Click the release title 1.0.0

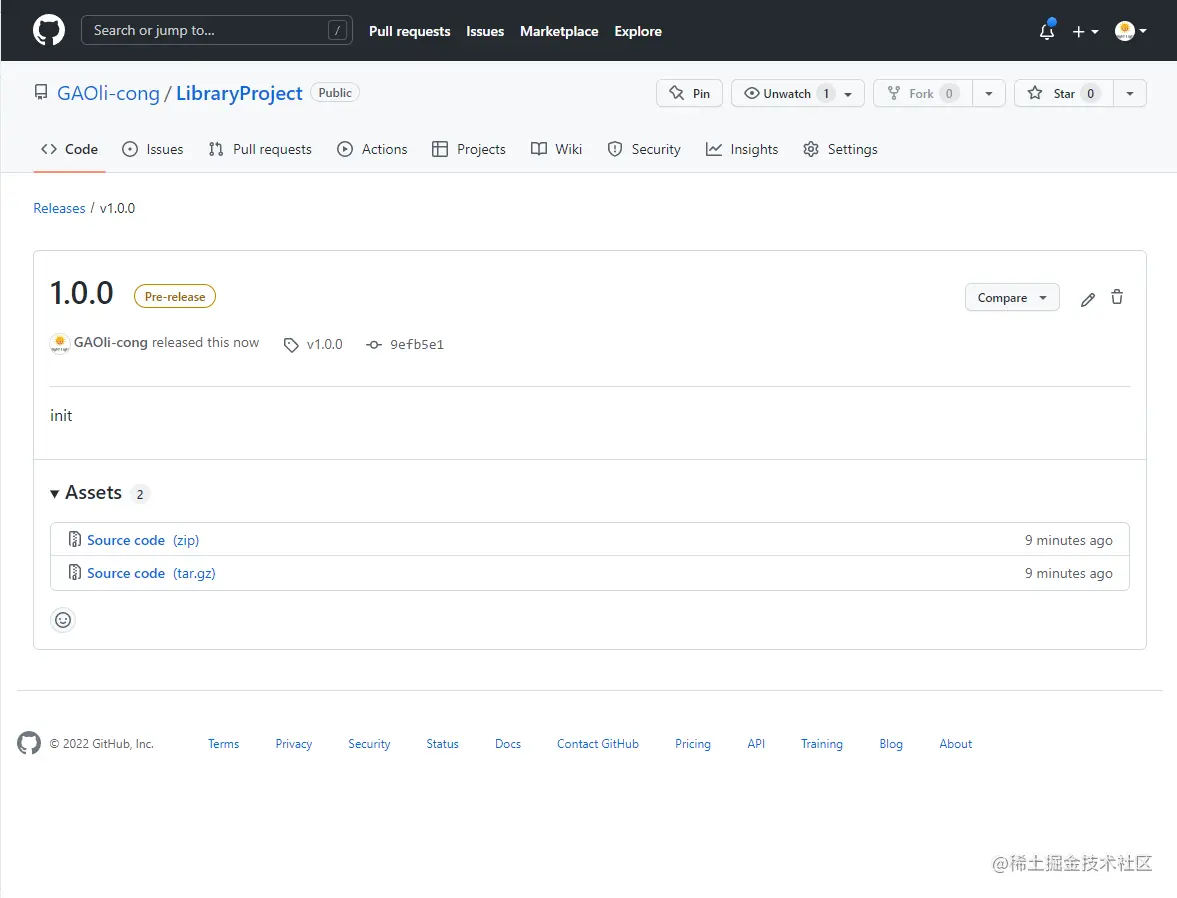click(82, 293)
